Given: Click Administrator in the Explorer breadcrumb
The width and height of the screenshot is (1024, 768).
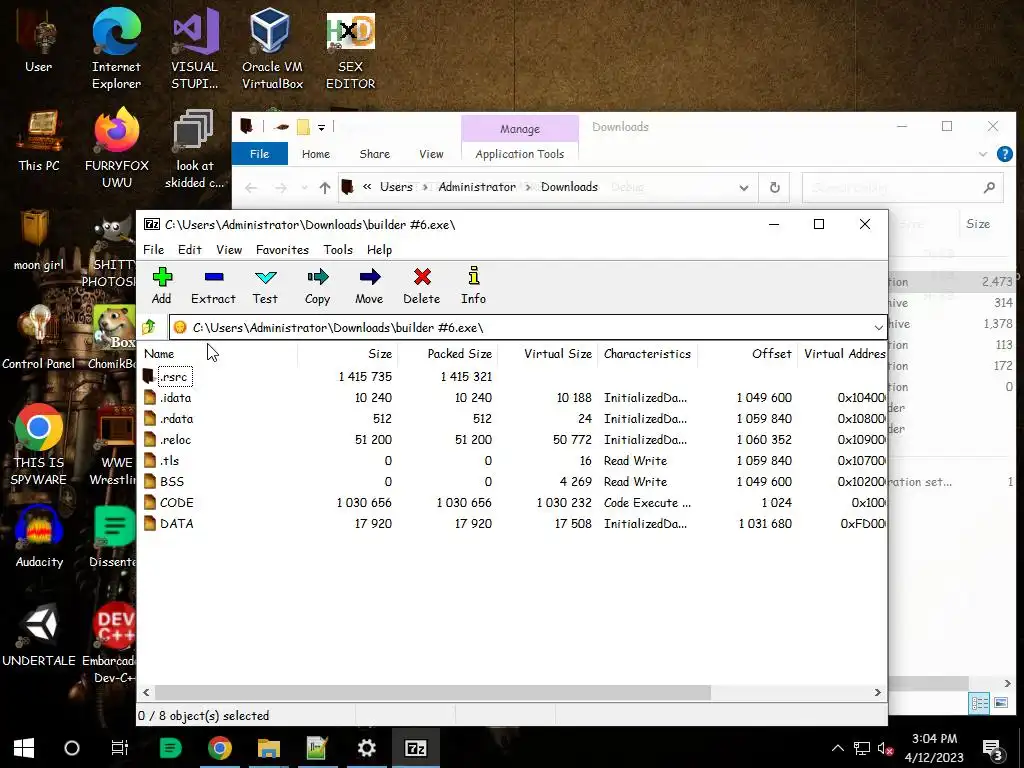Looking at the screenshot, I should (477, 187).
